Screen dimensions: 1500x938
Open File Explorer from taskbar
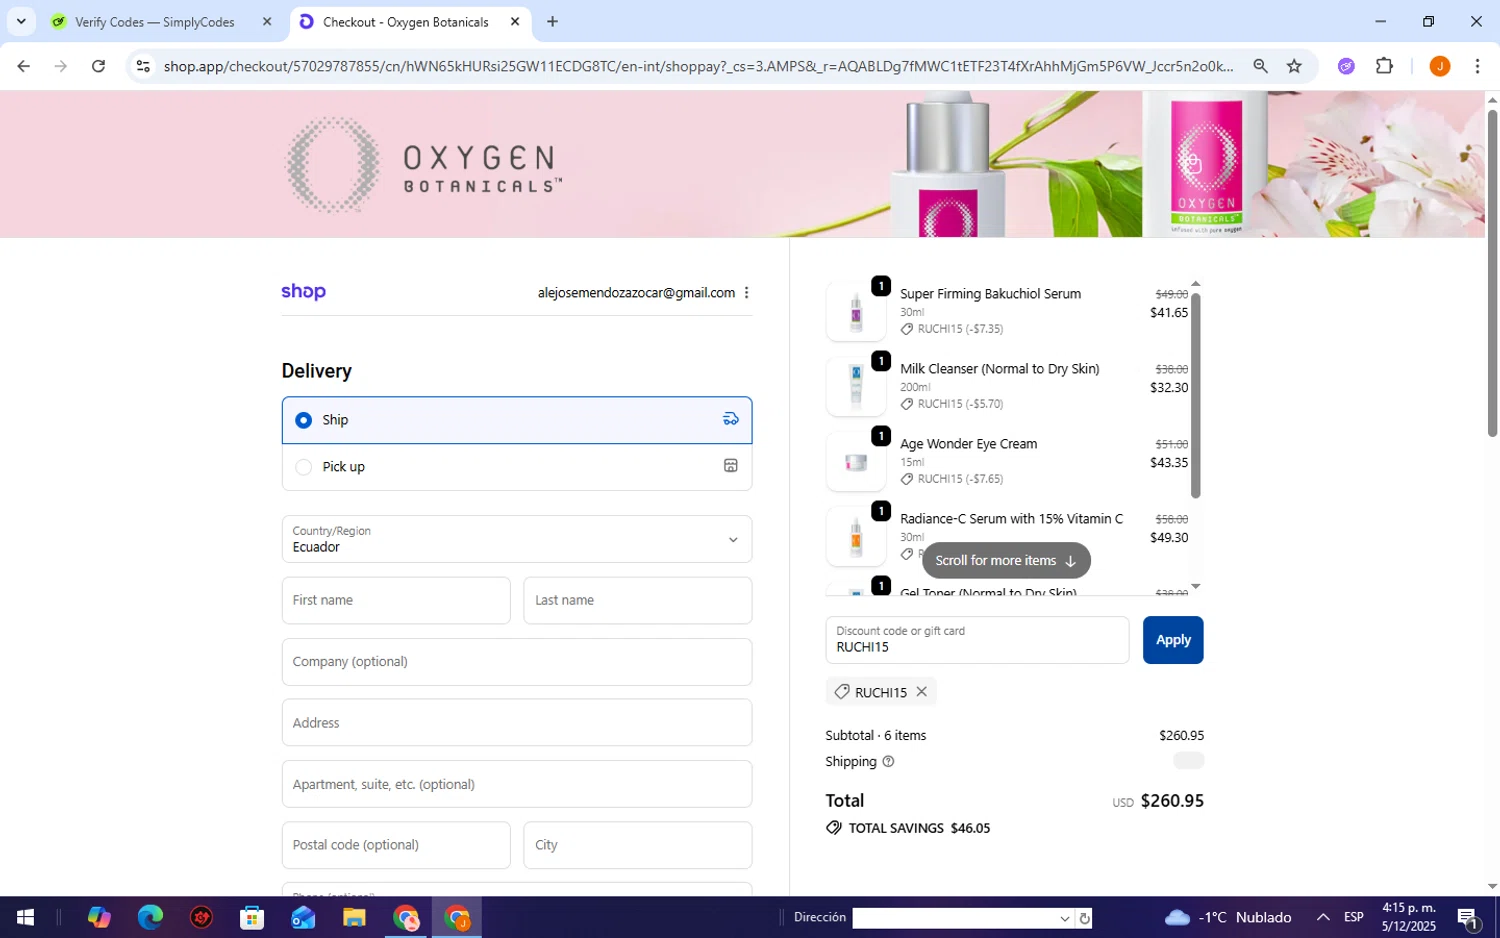coord(354,917)
